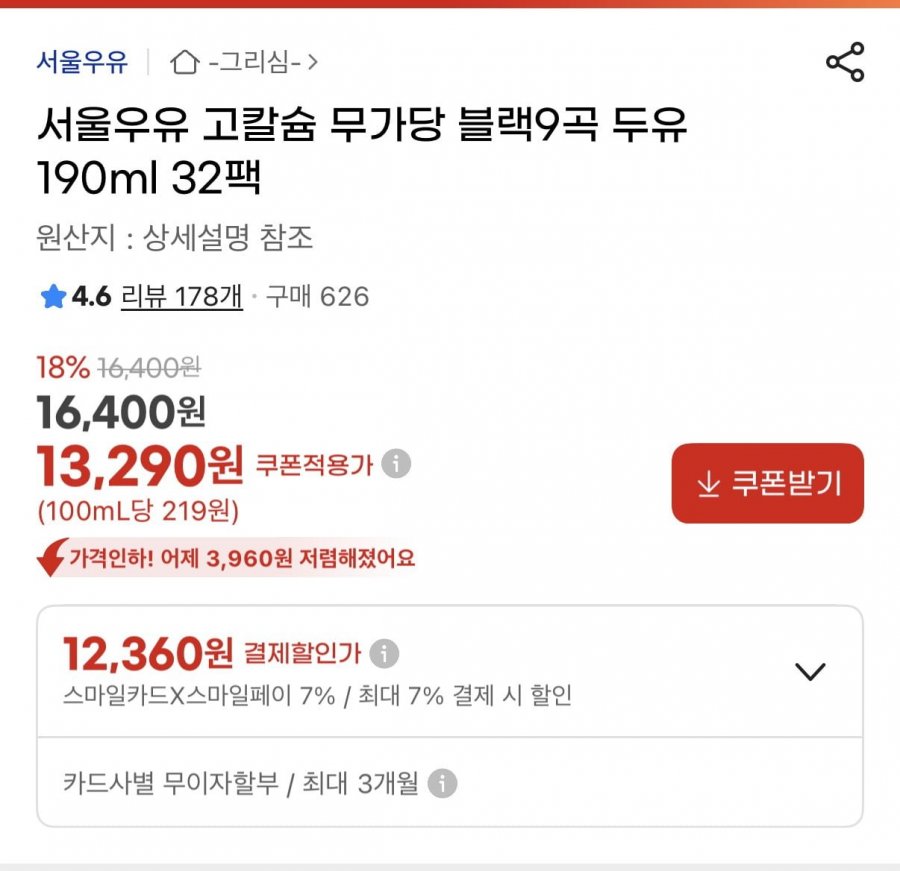Go to the -그리심- seller shop

[255, 63]
